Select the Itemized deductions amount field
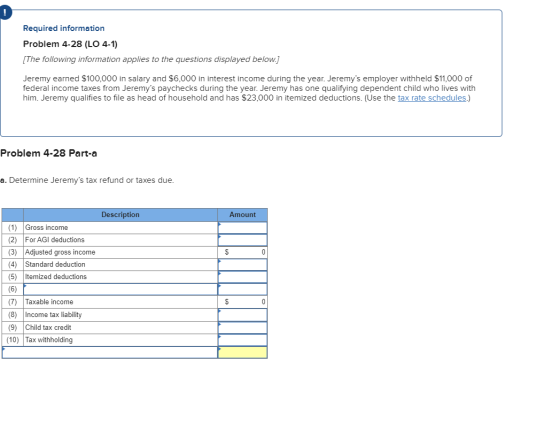The width and height of the screenshot is (560, 424). click(x=242, y=277)
